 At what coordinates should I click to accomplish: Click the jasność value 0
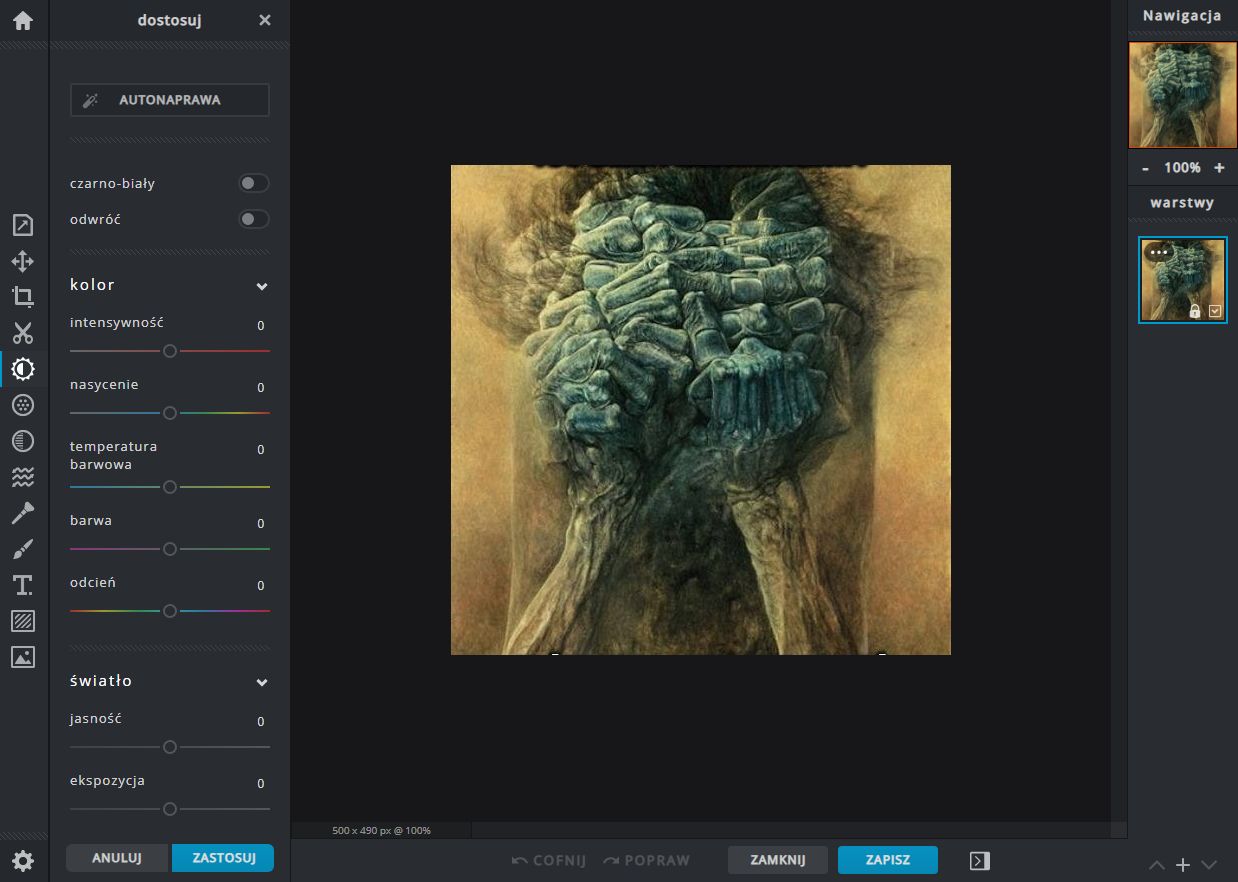261,722
